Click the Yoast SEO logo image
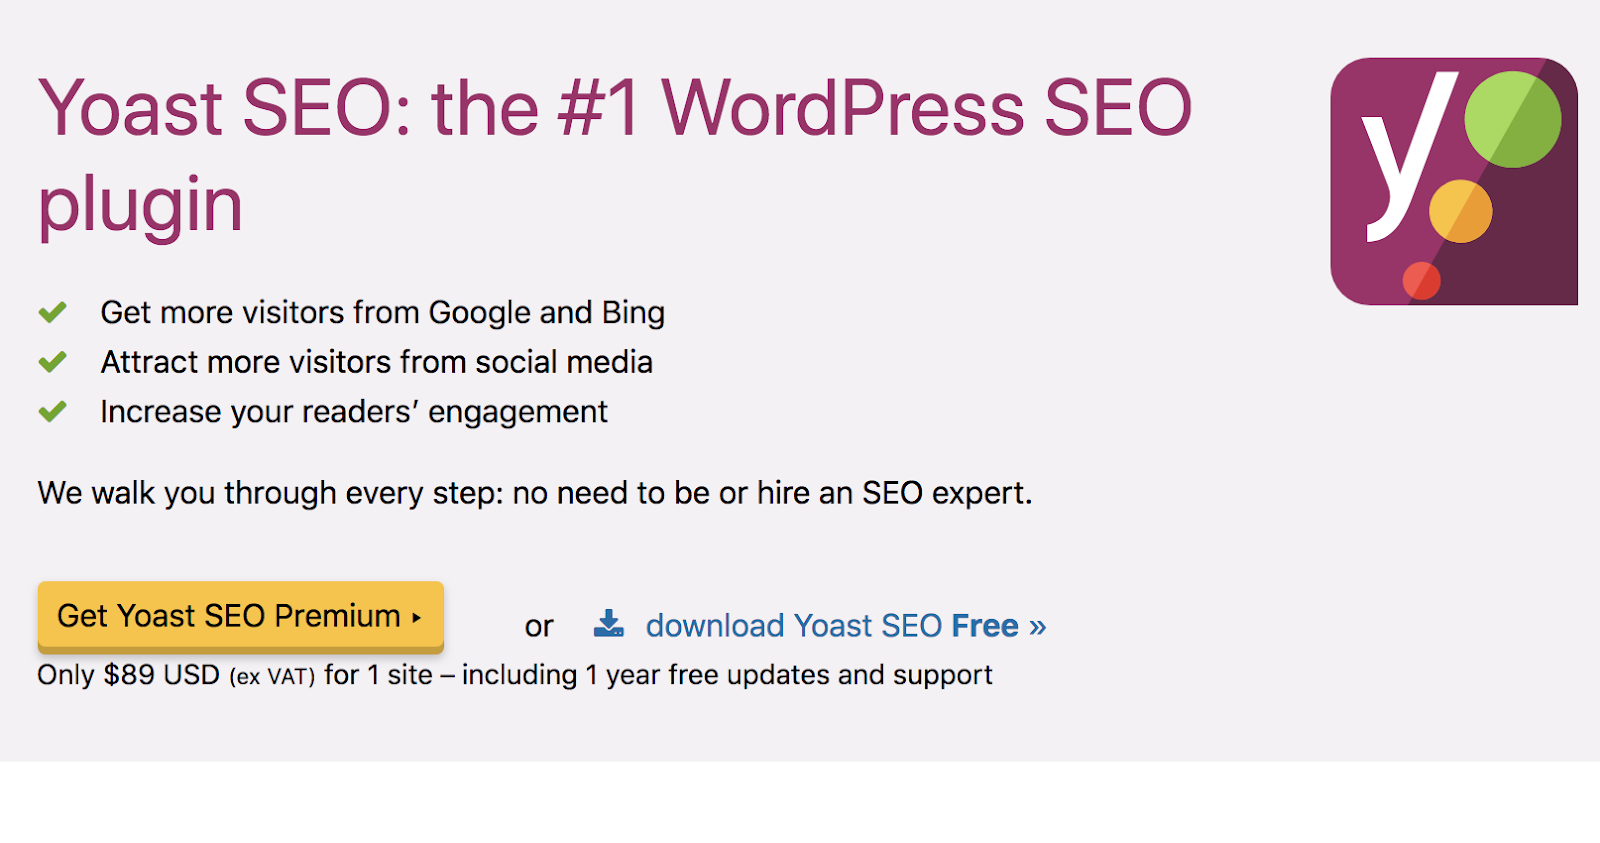 click(1453, 181)
